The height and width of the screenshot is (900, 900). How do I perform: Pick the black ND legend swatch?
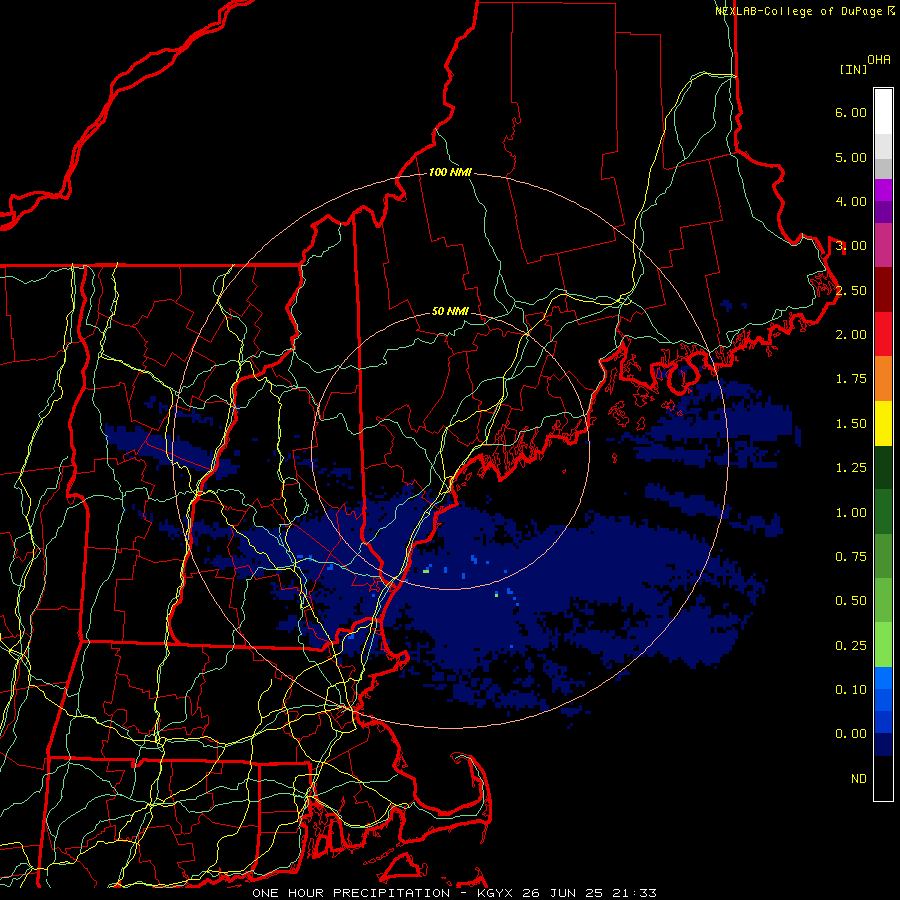pos(883,778)
